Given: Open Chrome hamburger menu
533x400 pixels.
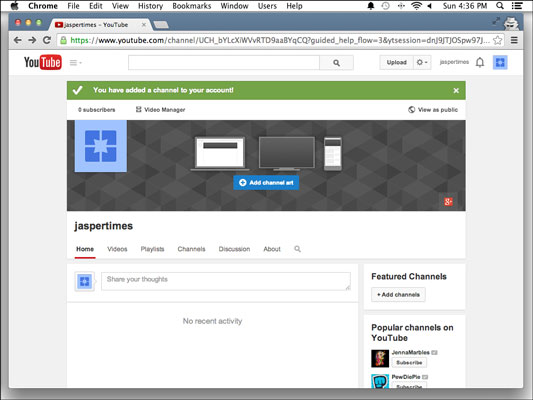Looking at the screenshot, I should pos(514,40).
